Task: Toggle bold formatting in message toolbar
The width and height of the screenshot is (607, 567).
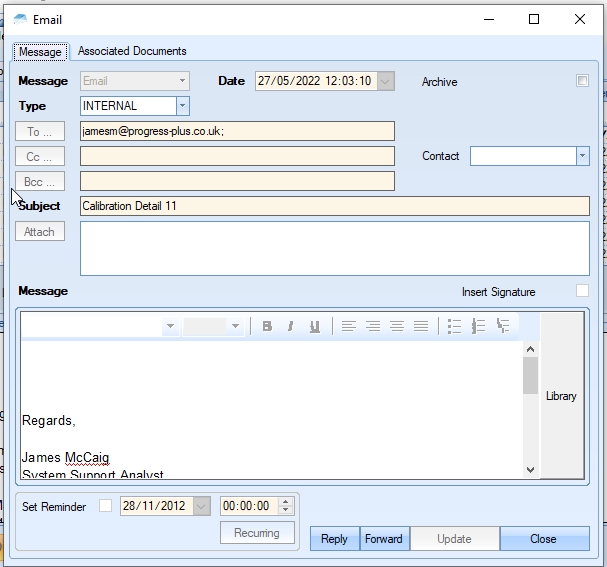Action: (x=267, y=326)
